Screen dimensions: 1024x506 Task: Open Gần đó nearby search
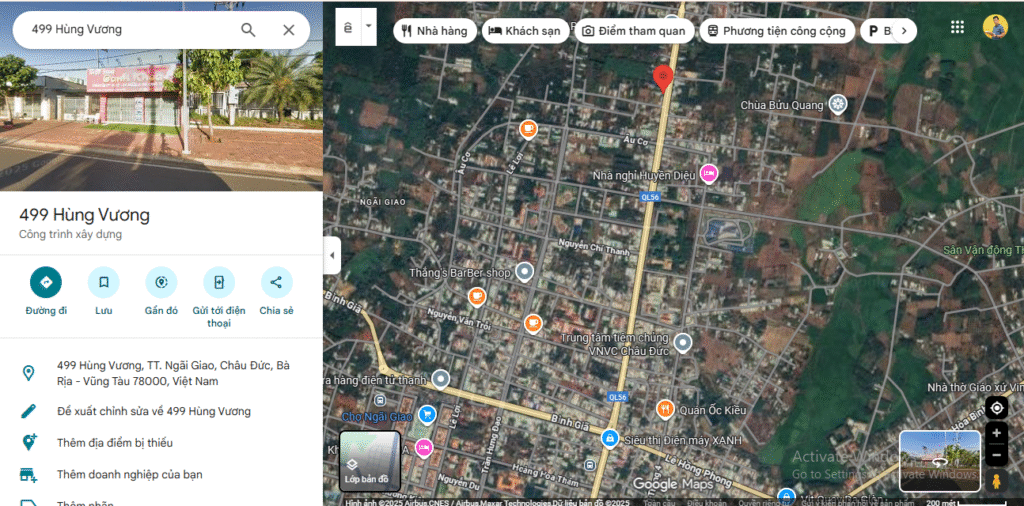[161, 283]
